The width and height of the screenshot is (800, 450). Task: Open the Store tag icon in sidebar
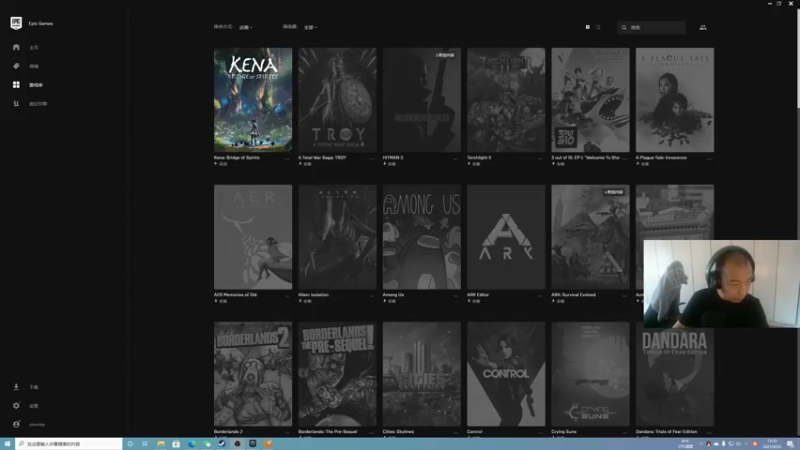point(16,66)
